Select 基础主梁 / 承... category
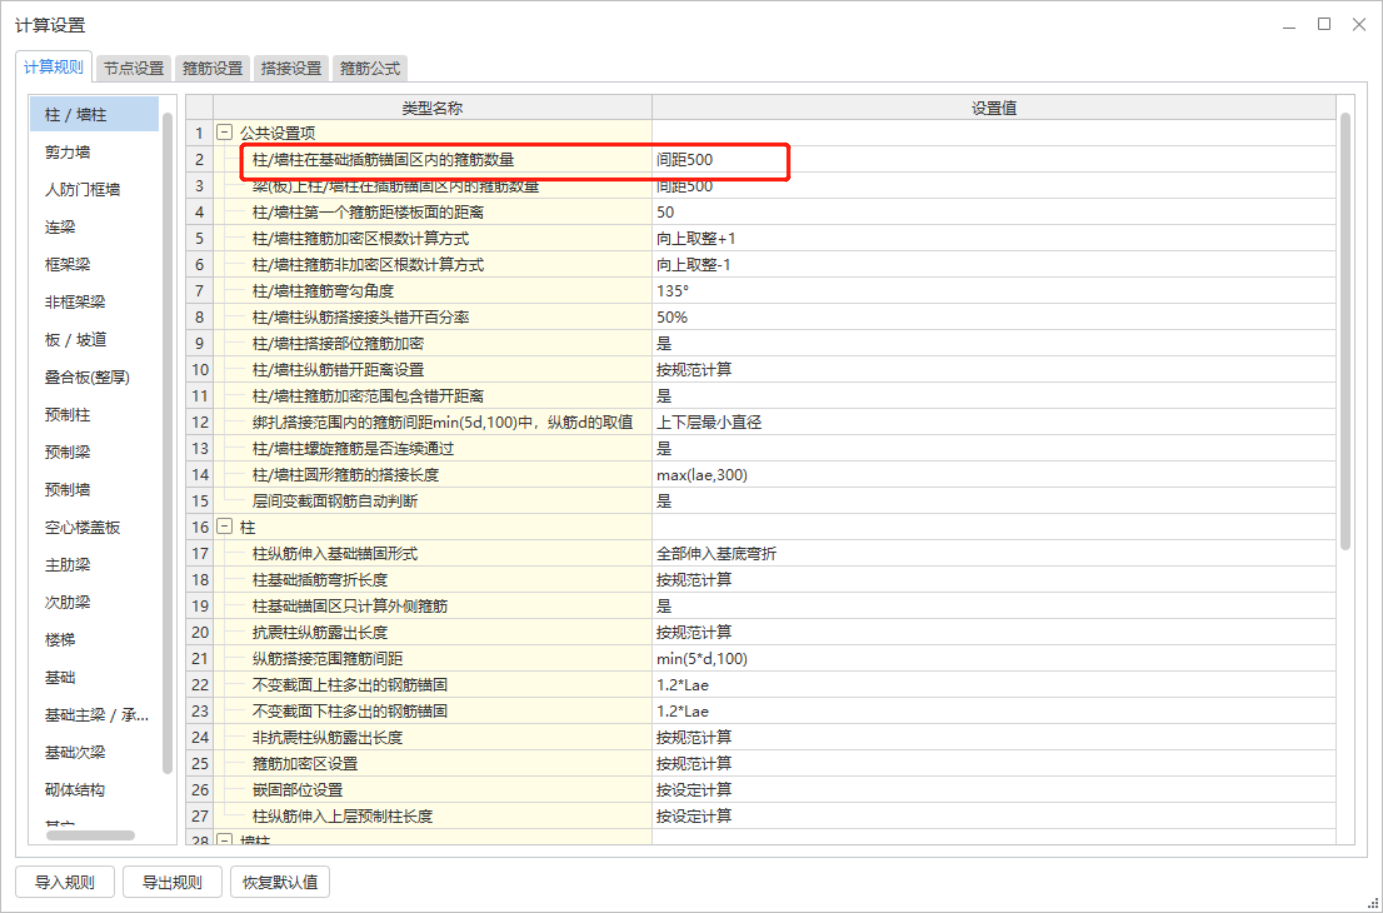 point(94,715)
